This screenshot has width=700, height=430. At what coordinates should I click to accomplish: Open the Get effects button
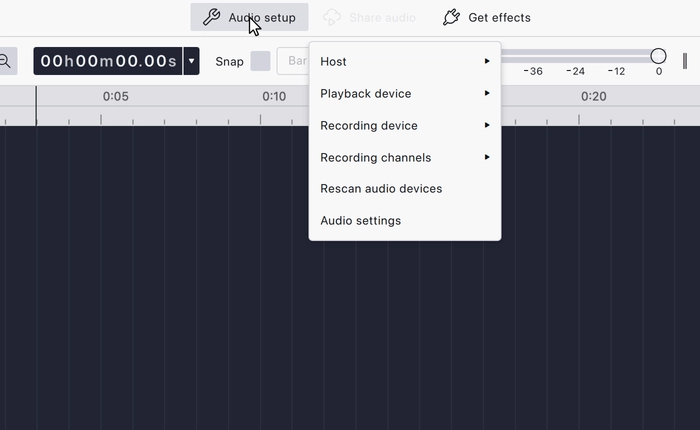point(487,17)
